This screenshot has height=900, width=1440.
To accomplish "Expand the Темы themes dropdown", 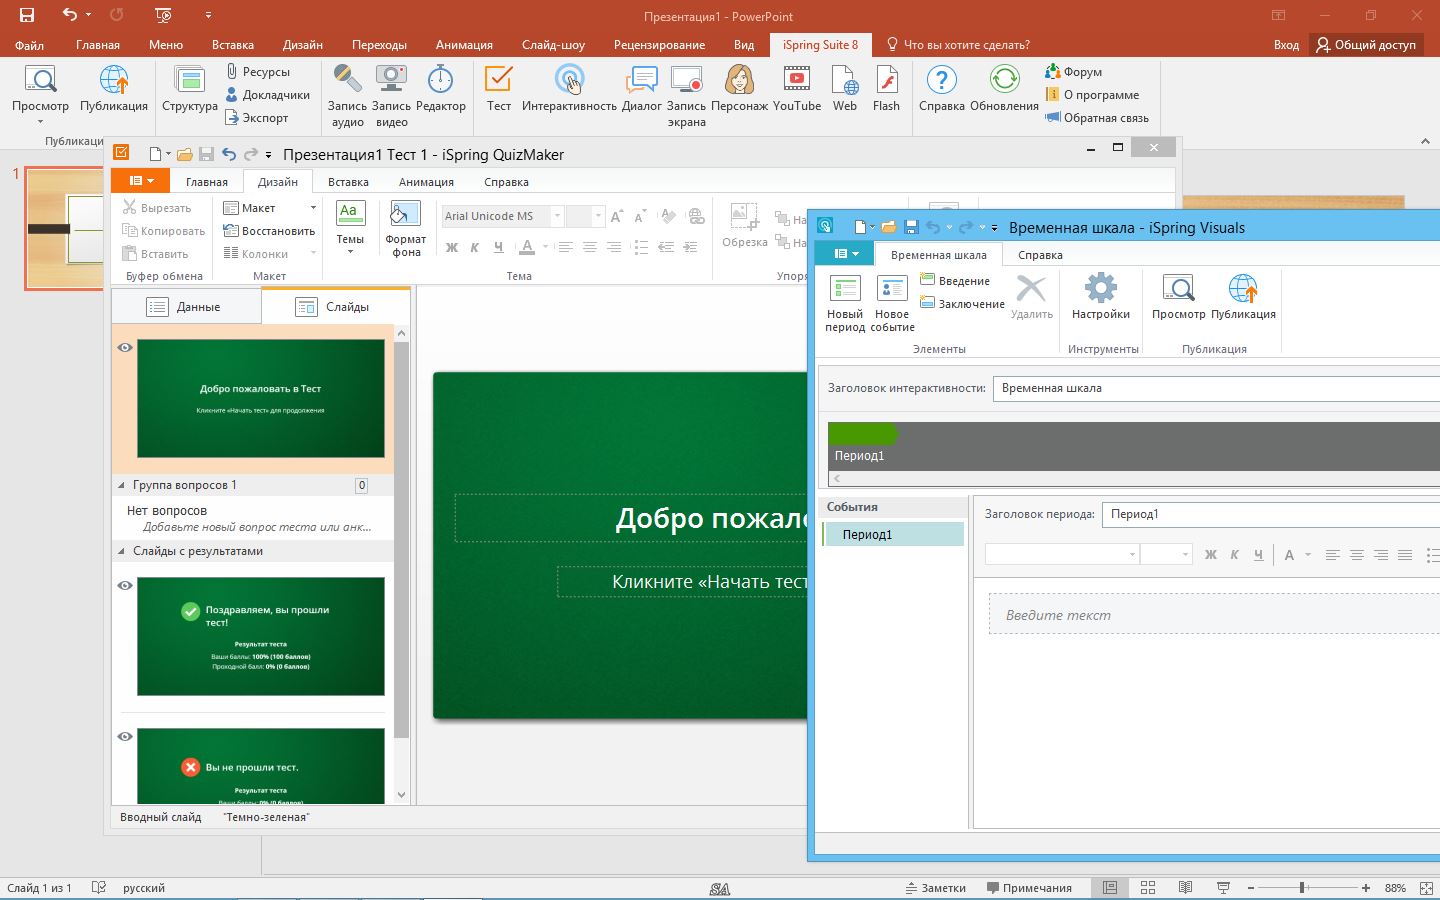I will coord(350,228).
